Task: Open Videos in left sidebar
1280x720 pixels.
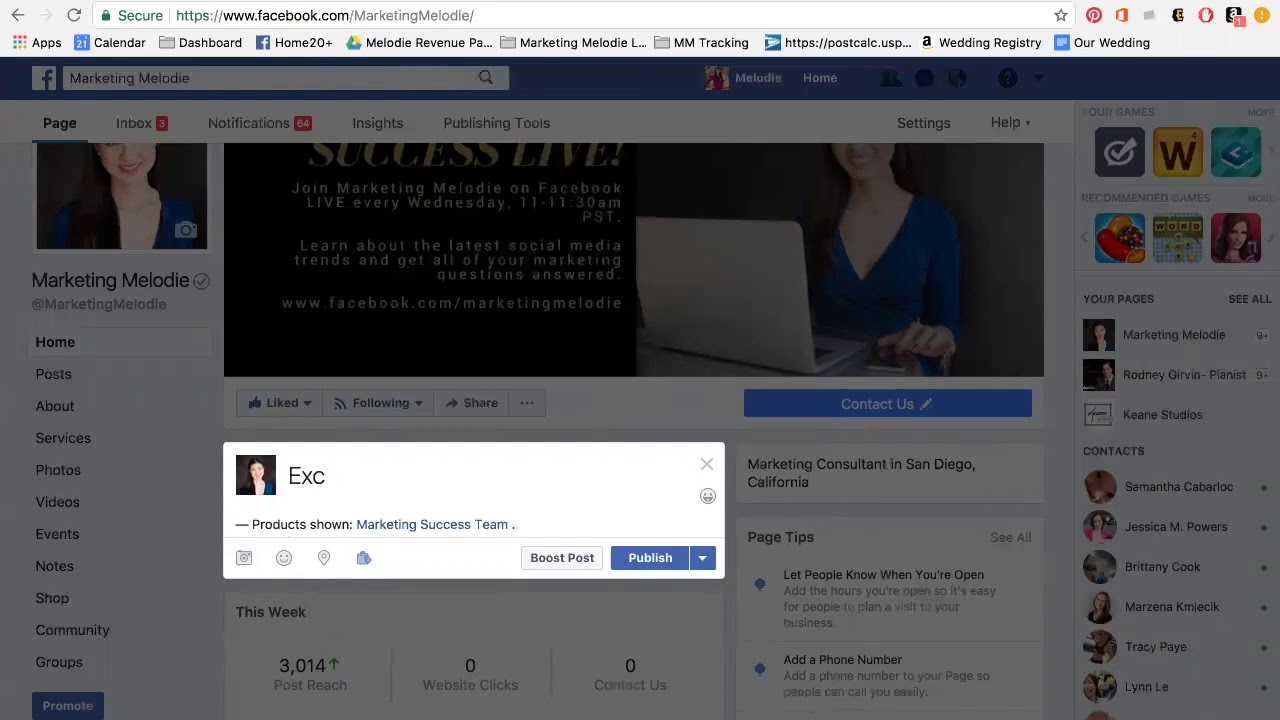Action: click(x=57, y=502)
